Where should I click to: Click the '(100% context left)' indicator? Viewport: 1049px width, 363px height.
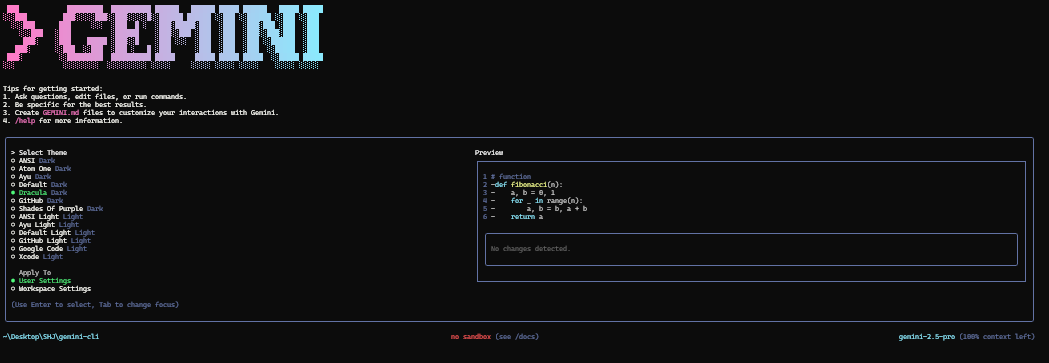point(997,336)
